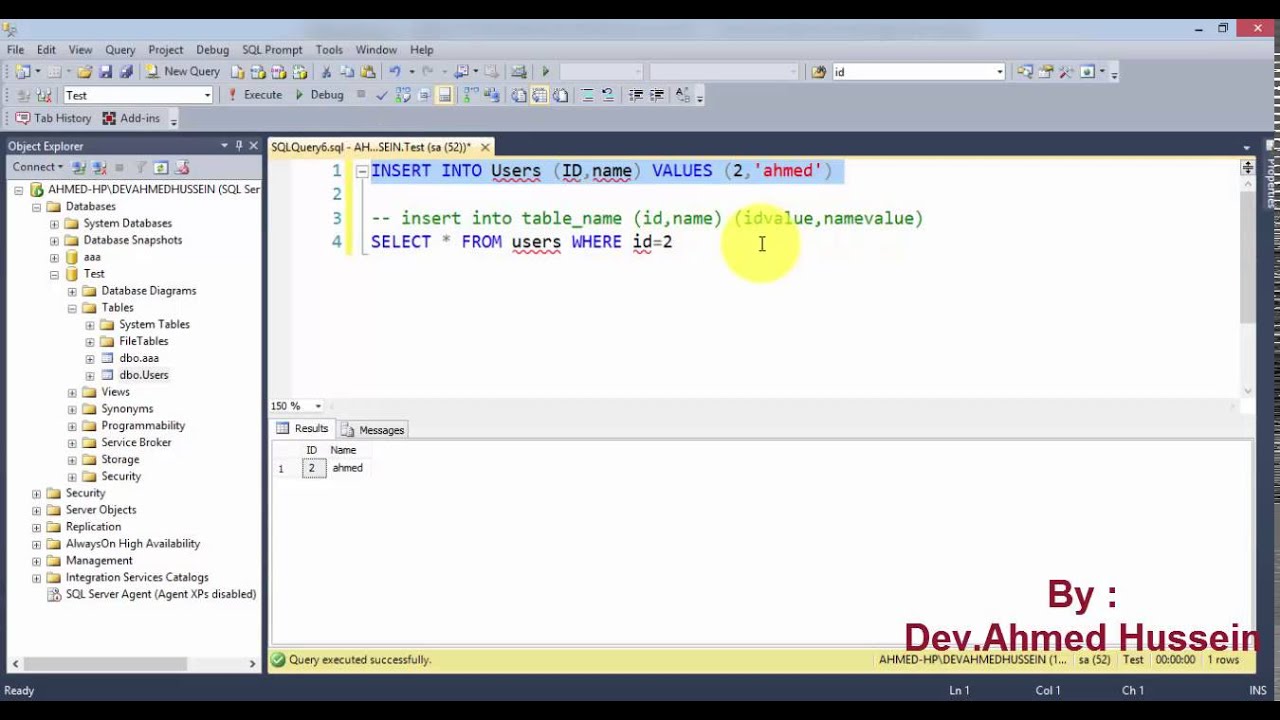The width and height of the screenshot is (1280, 720).
Task: Collapse the Databases node
Action: [37, 207]
